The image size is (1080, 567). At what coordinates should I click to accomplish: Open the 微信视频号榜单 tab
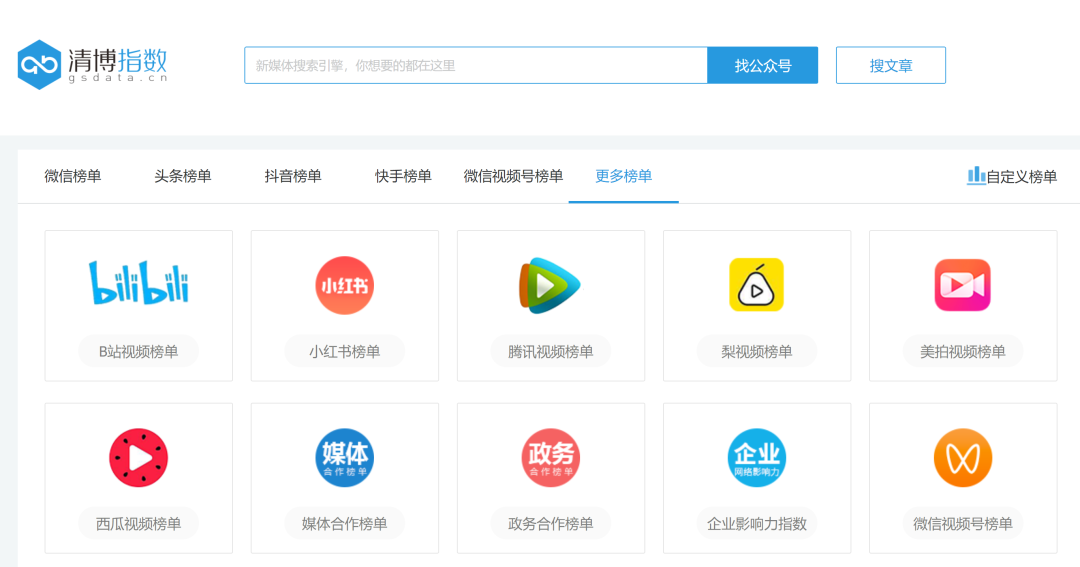point(513,176)
